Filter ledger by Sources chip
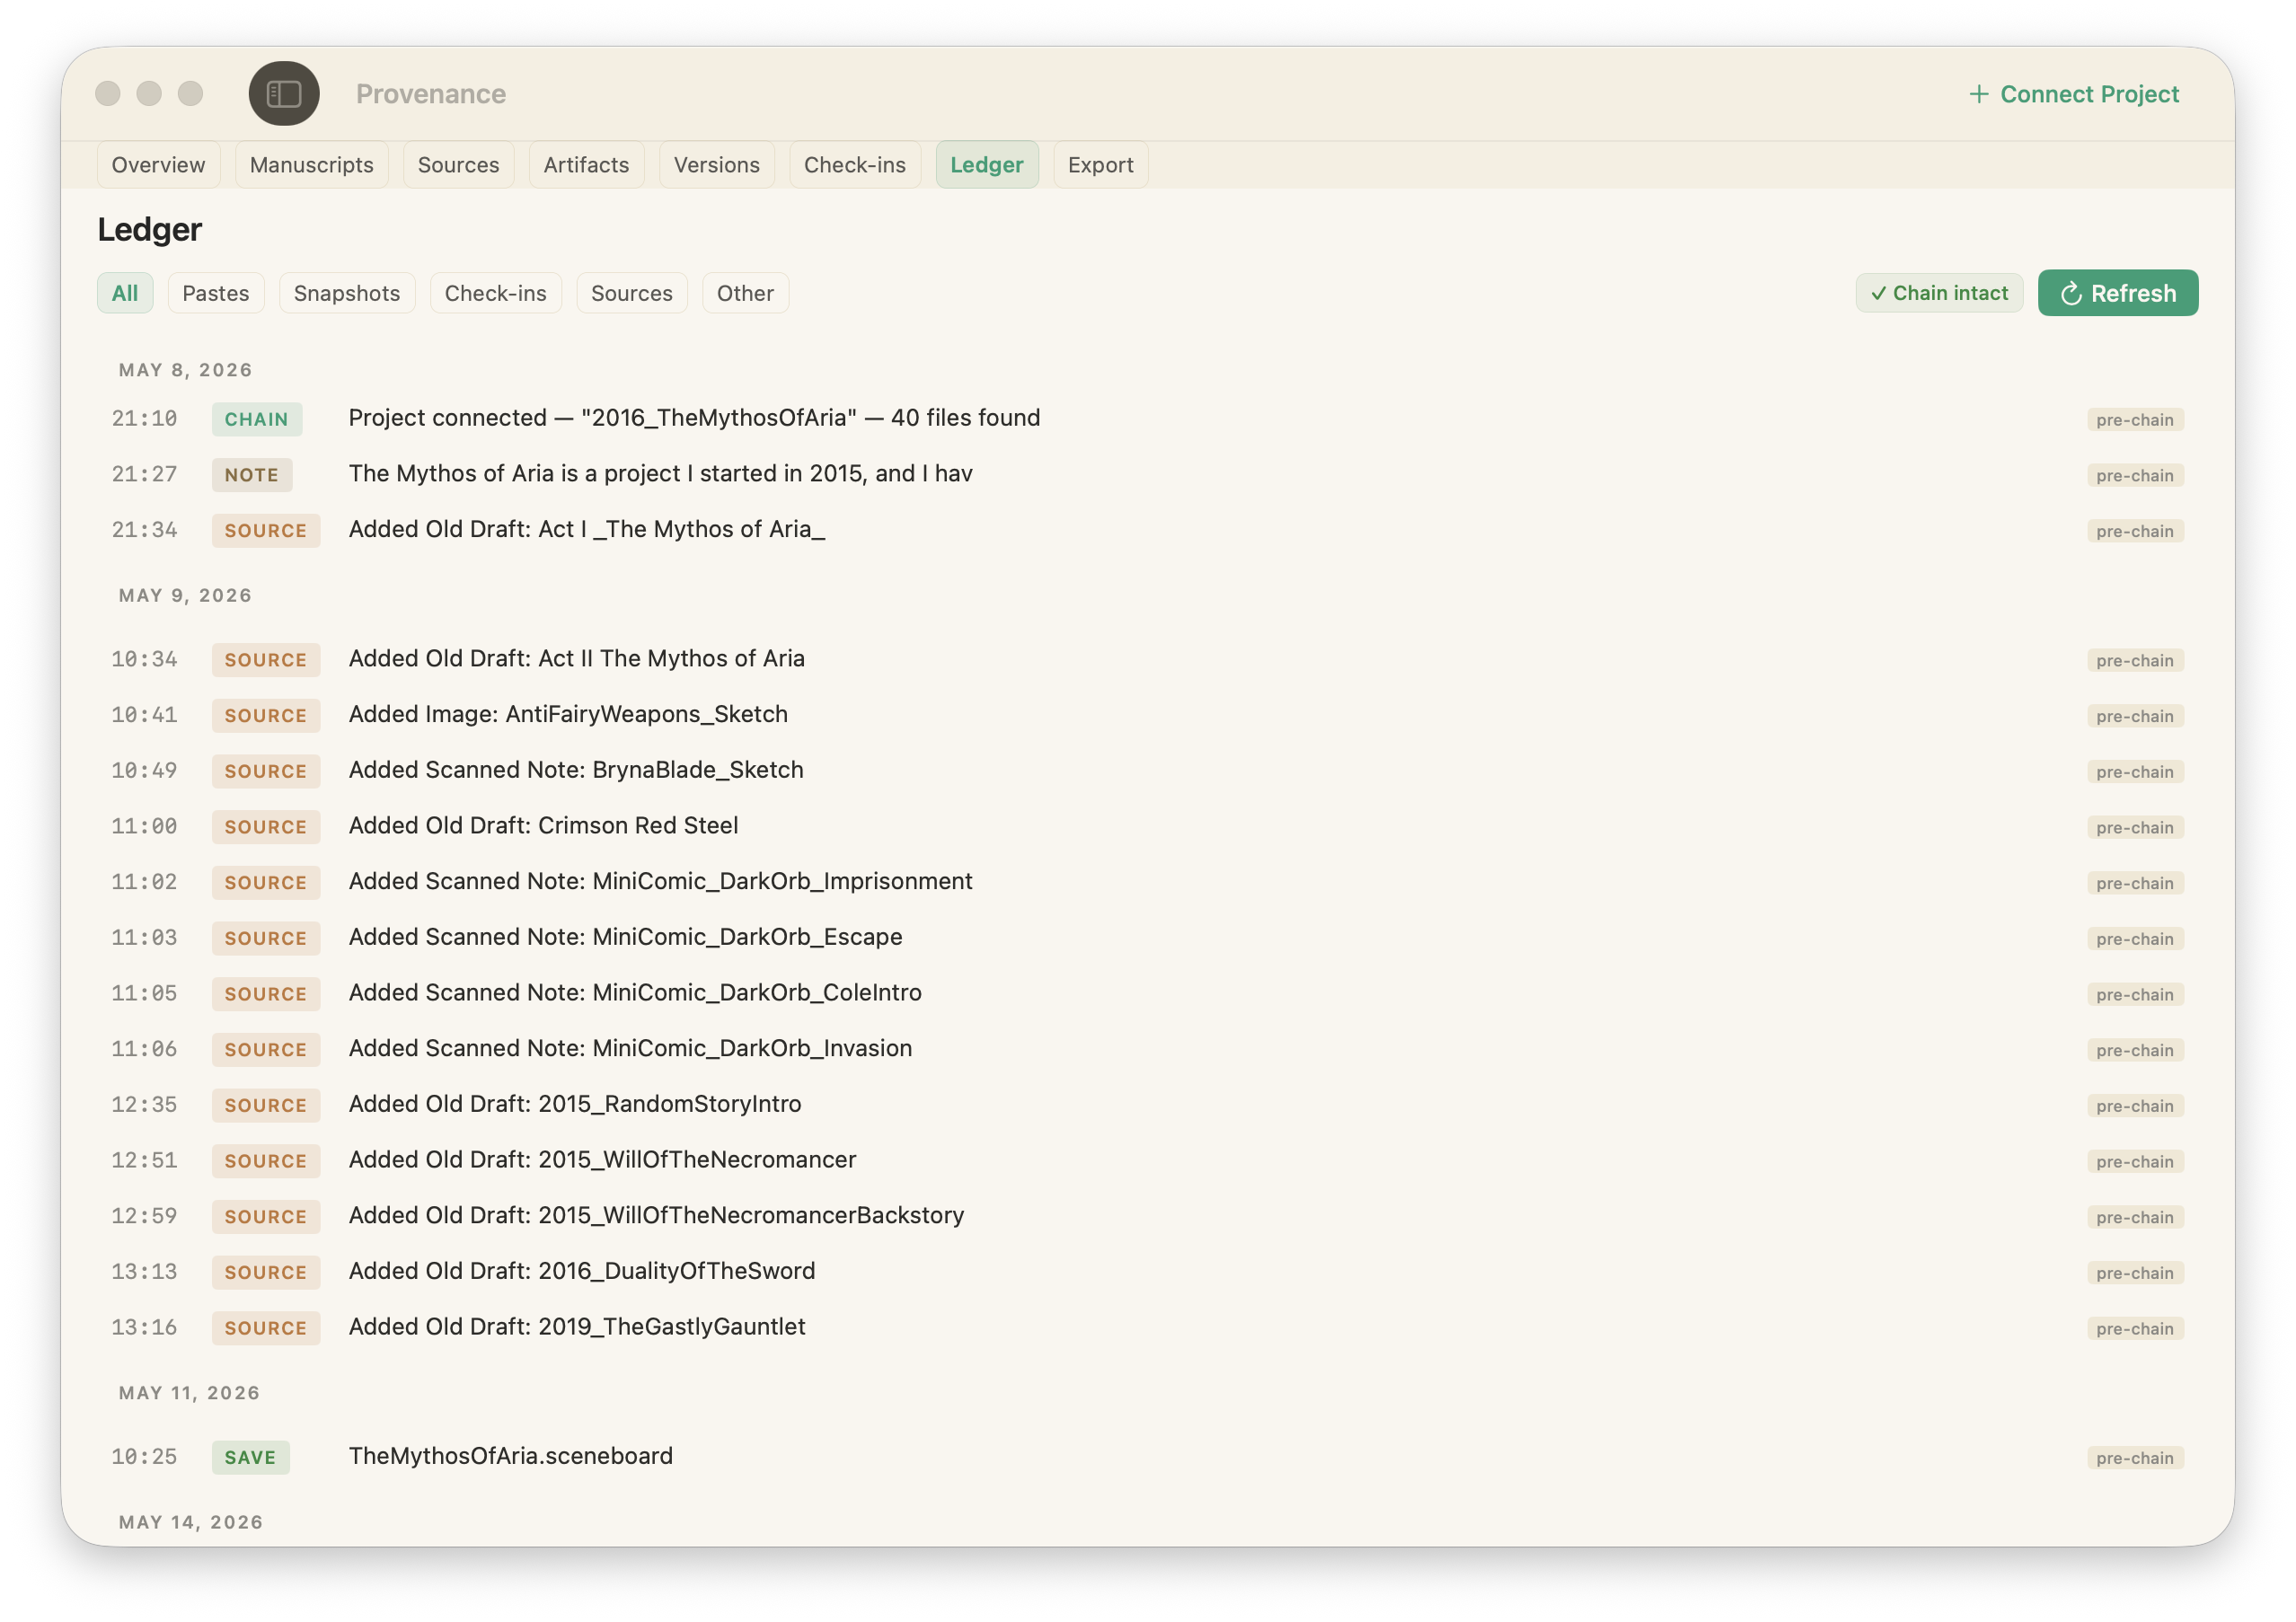Image resolution: width=2296 pixels, height=1622 pixels. click(x=631, y=293)
